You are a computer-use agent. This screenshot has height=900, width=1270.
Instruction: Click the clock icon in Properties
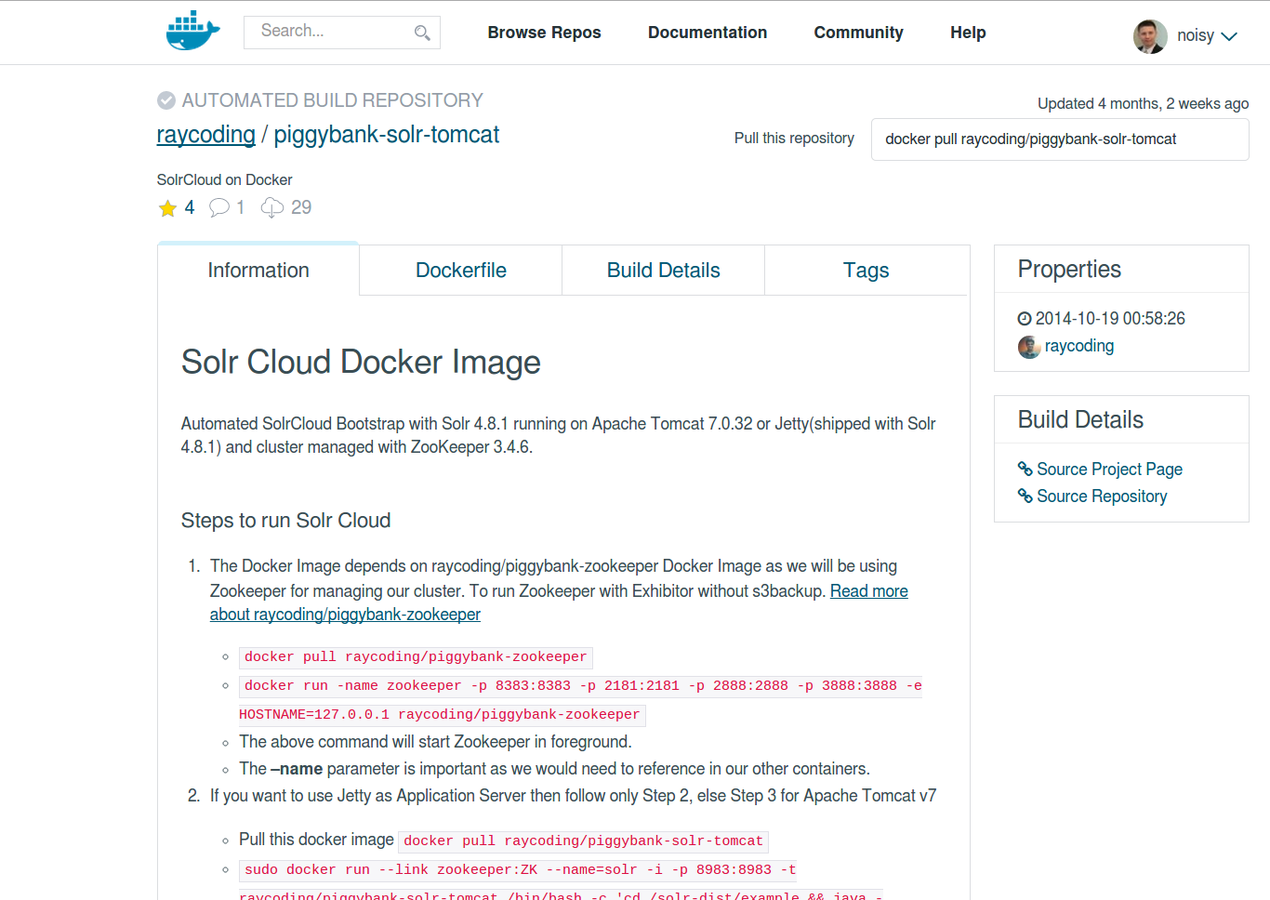click(1024, 319)
